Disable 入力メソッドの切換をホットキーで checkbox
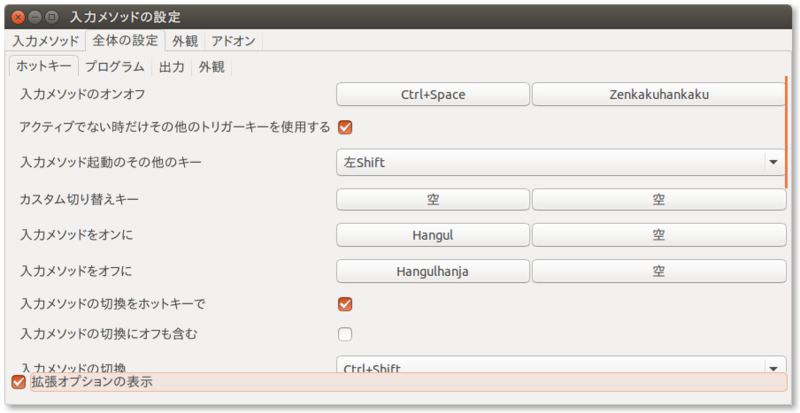 [x=345, y=305]
